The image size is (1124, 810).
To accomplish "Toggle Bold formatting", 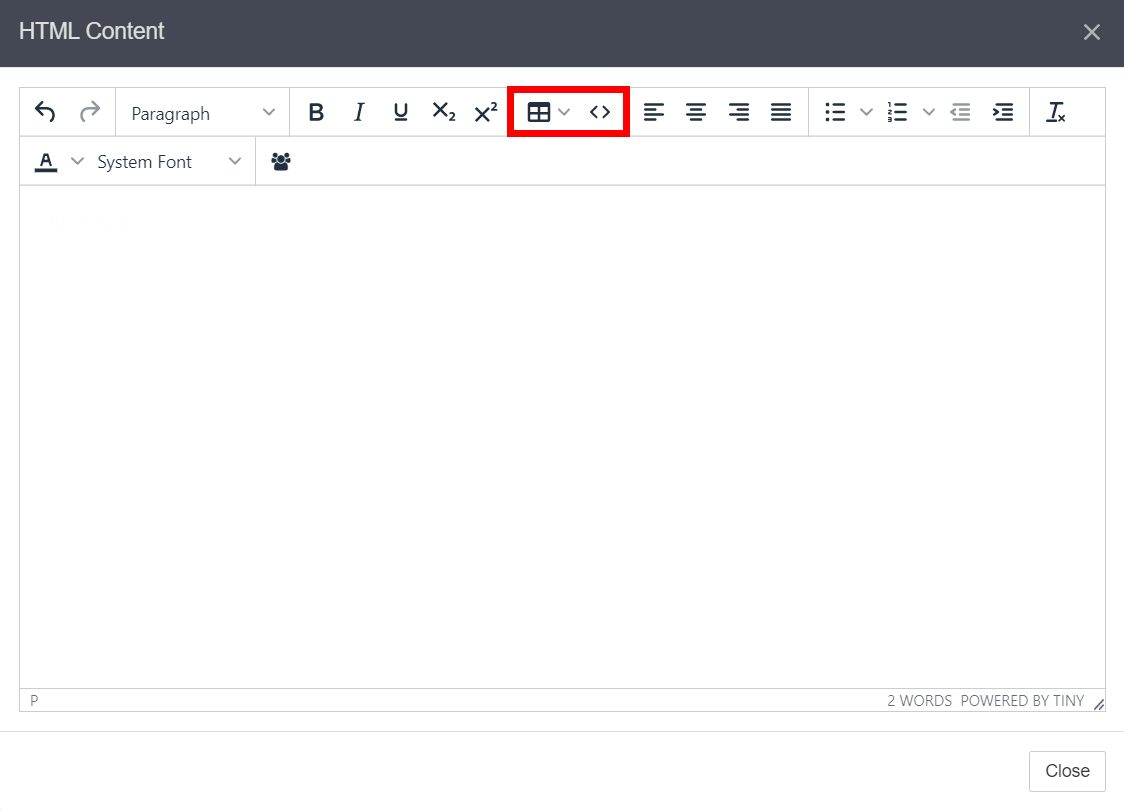I will 316,112.
